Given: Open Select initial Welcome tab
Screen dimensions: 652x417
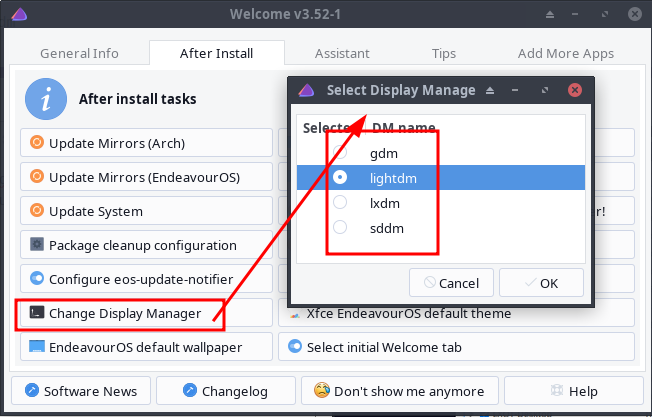Looking at the screenshot, I should click(x=457, y=347).
